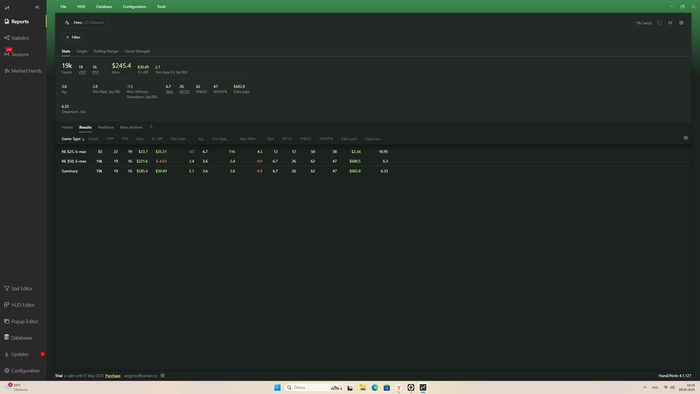Open File Explorer from the taskbar
This screenshot has height=394, width=700.
click(x=362, y=387)
